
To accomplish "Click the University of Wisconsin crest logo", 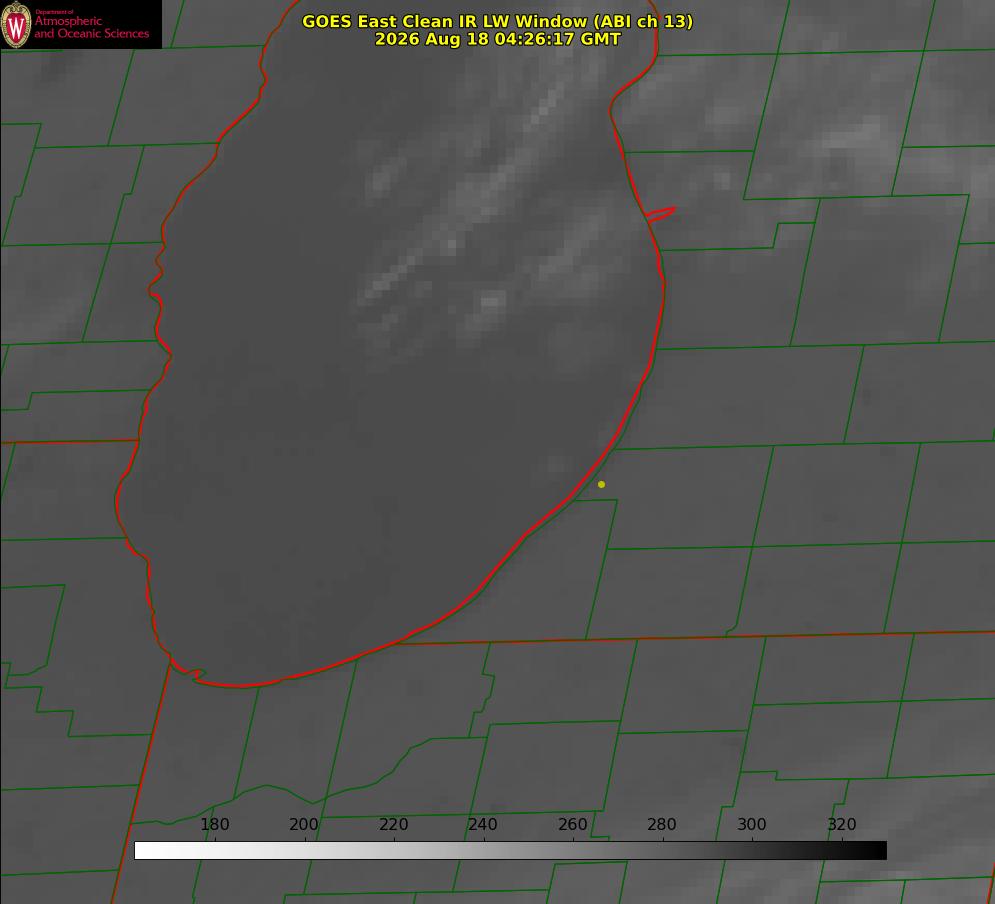I will tap(16, 24).
